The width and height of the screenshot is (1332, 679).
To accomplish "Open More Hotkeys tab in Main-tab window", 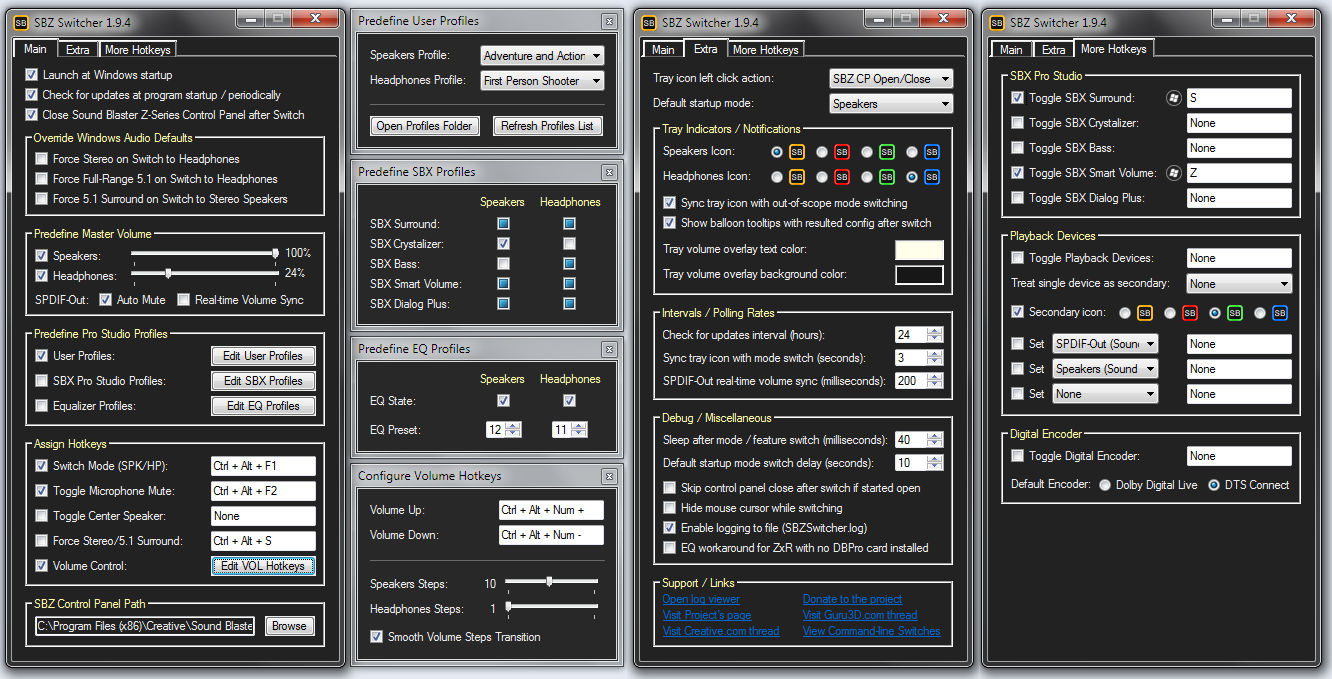I will 137,49.
